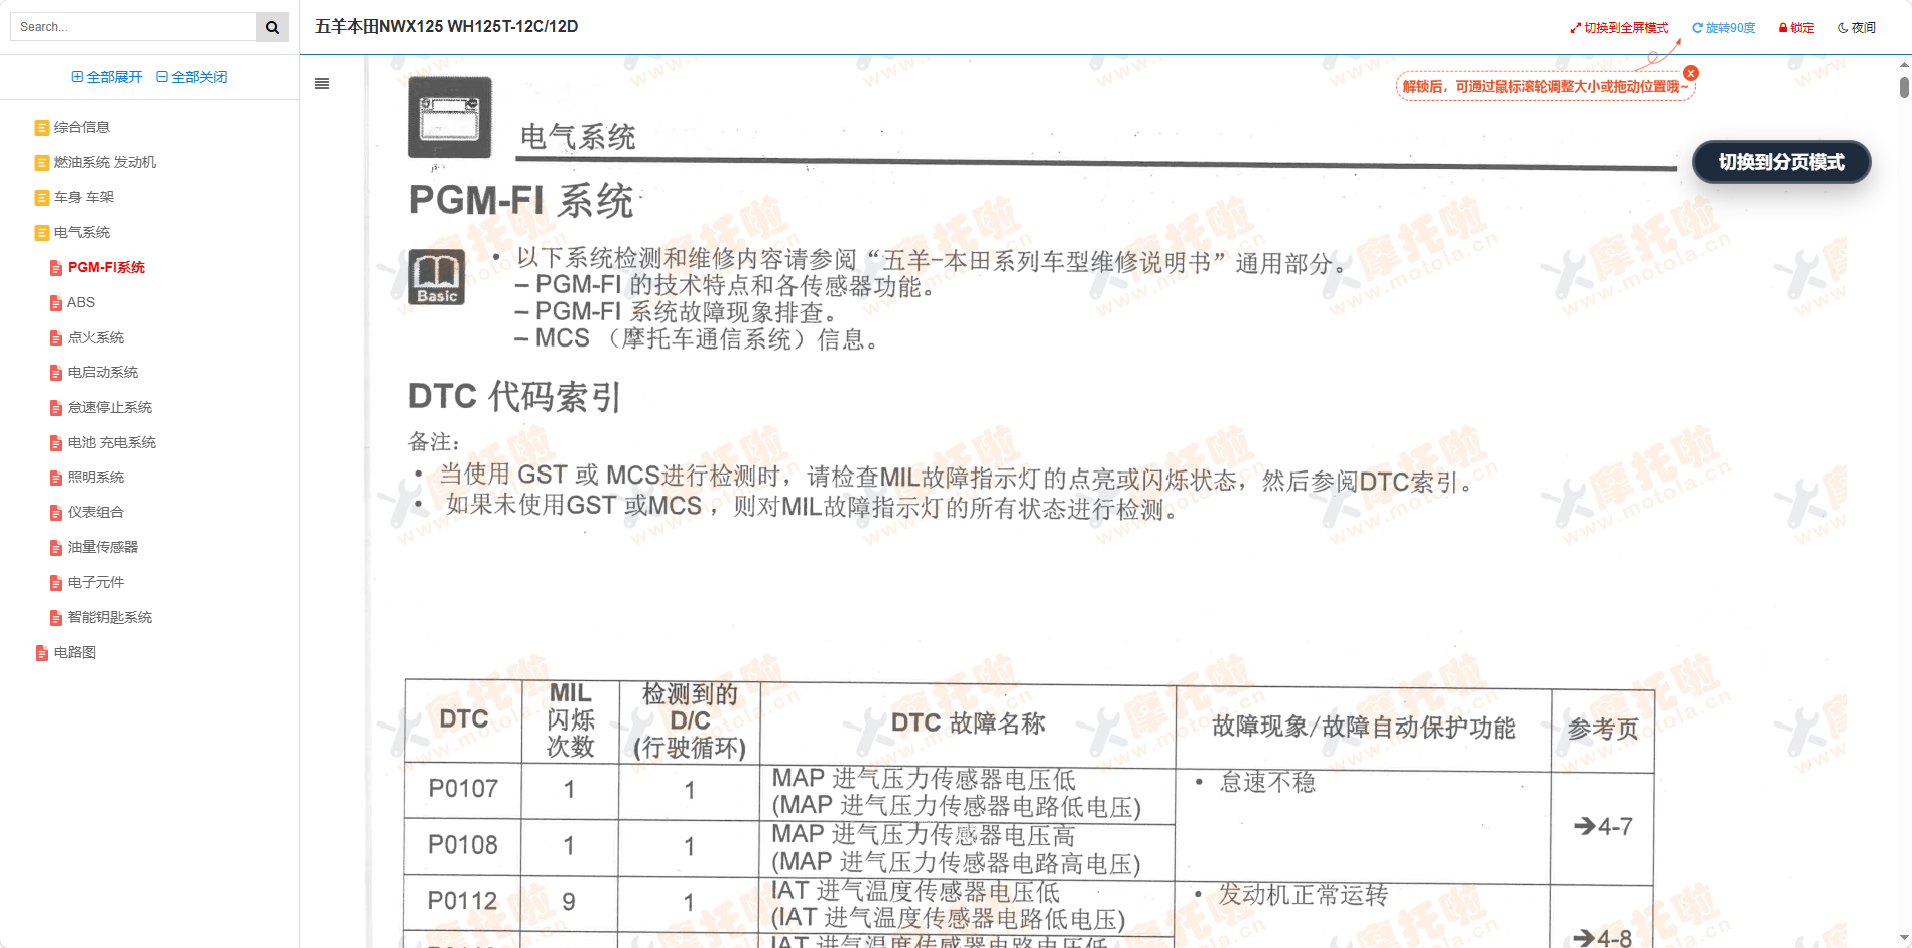This screenshot has height=948, width=1912.
Task: Open the 点火系统 page
Action: [x=96, y=337]
